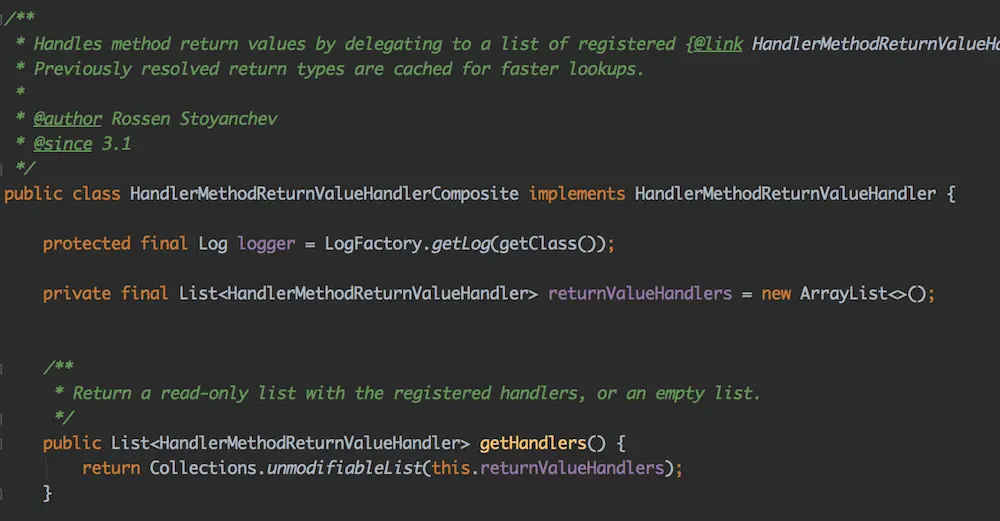Click the @link Javadoc tag
Image resolution: width=1000 pixels, height=521 pixels.
click(x=717, y=44)
